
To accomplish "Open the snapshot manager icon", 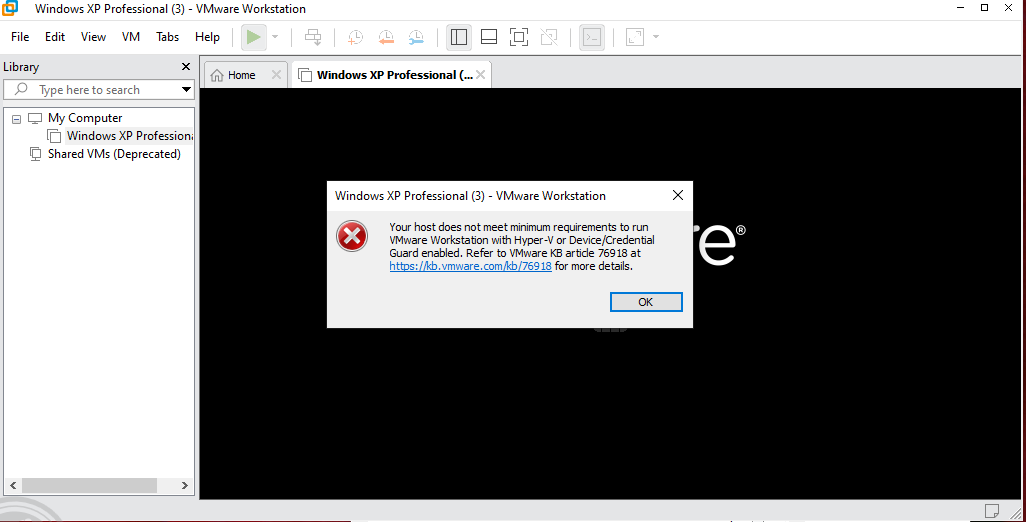I will click(416, 37).
